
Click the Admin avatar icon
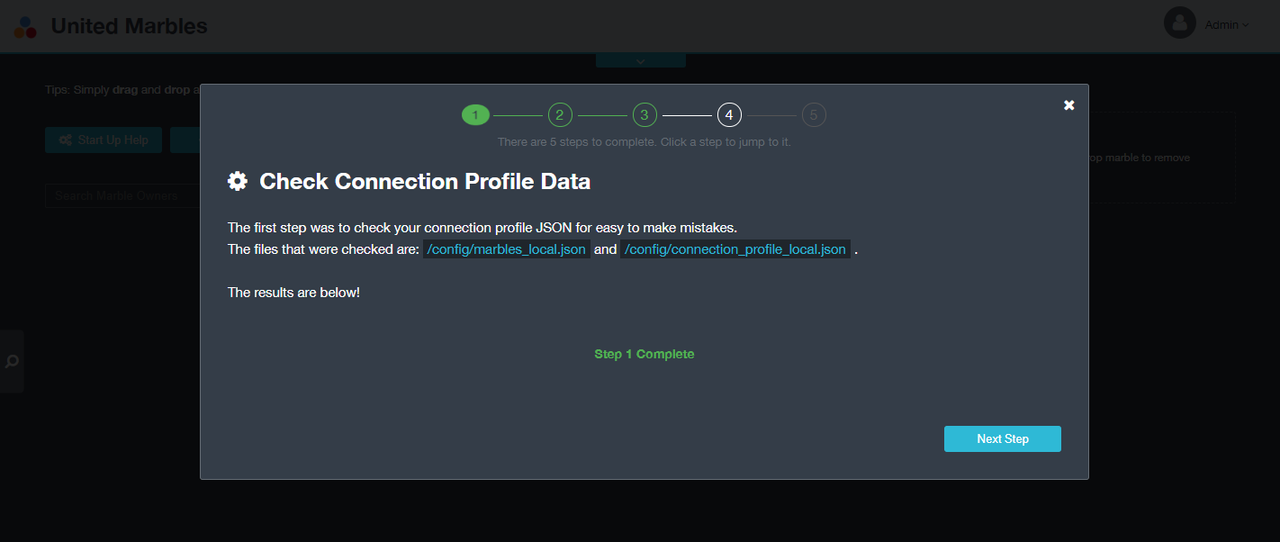[x=1180, y=22]
